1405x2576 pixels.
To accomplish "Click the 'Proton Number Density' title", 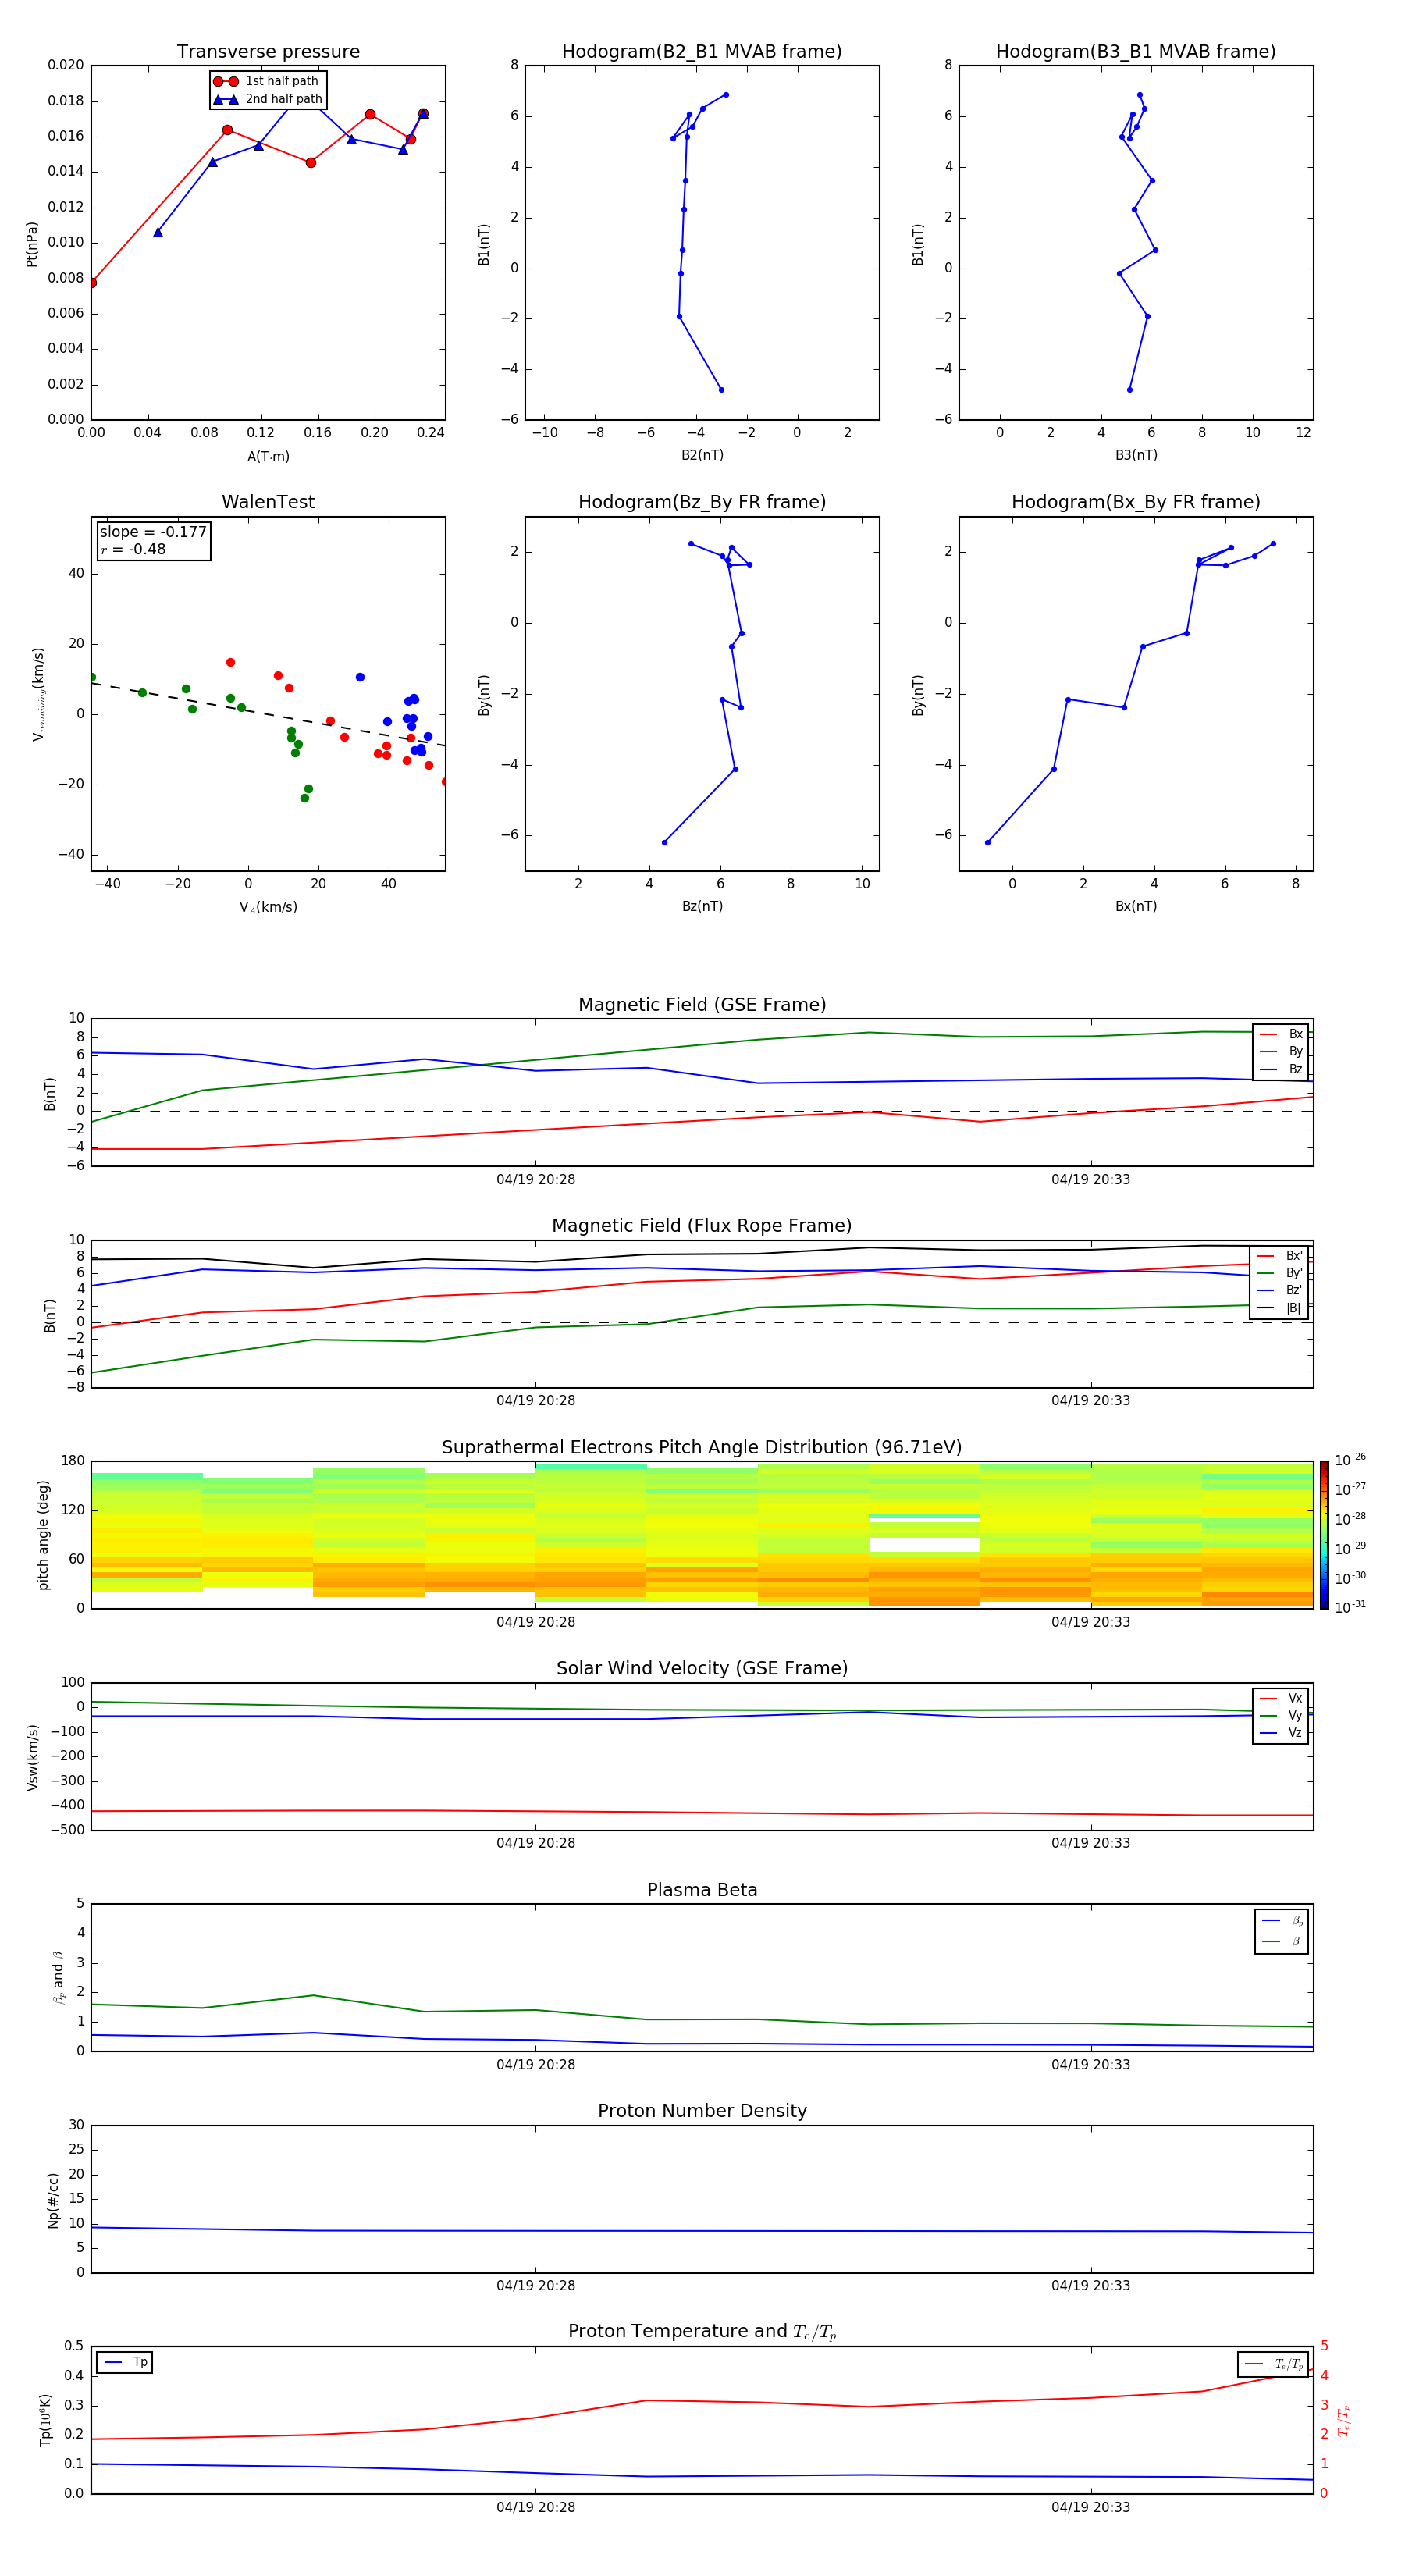I will point(702,2111).
